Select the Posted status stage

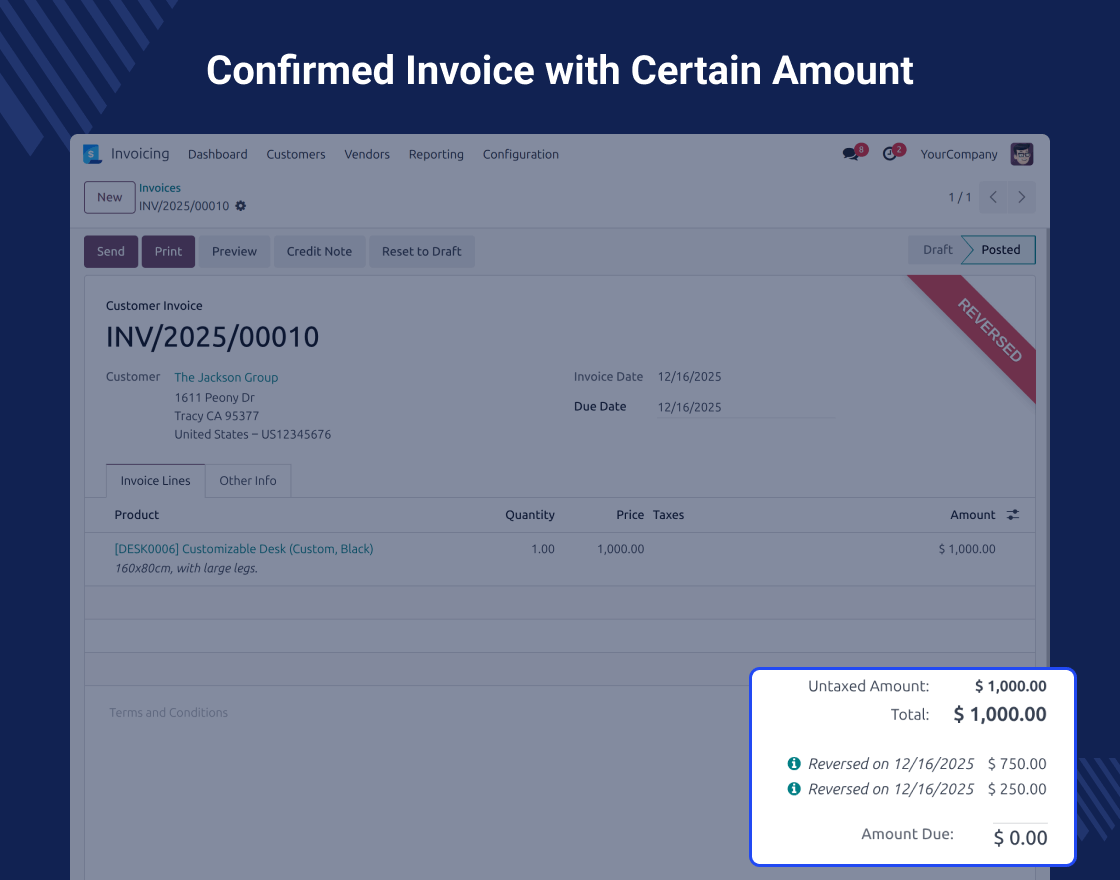1000,250
